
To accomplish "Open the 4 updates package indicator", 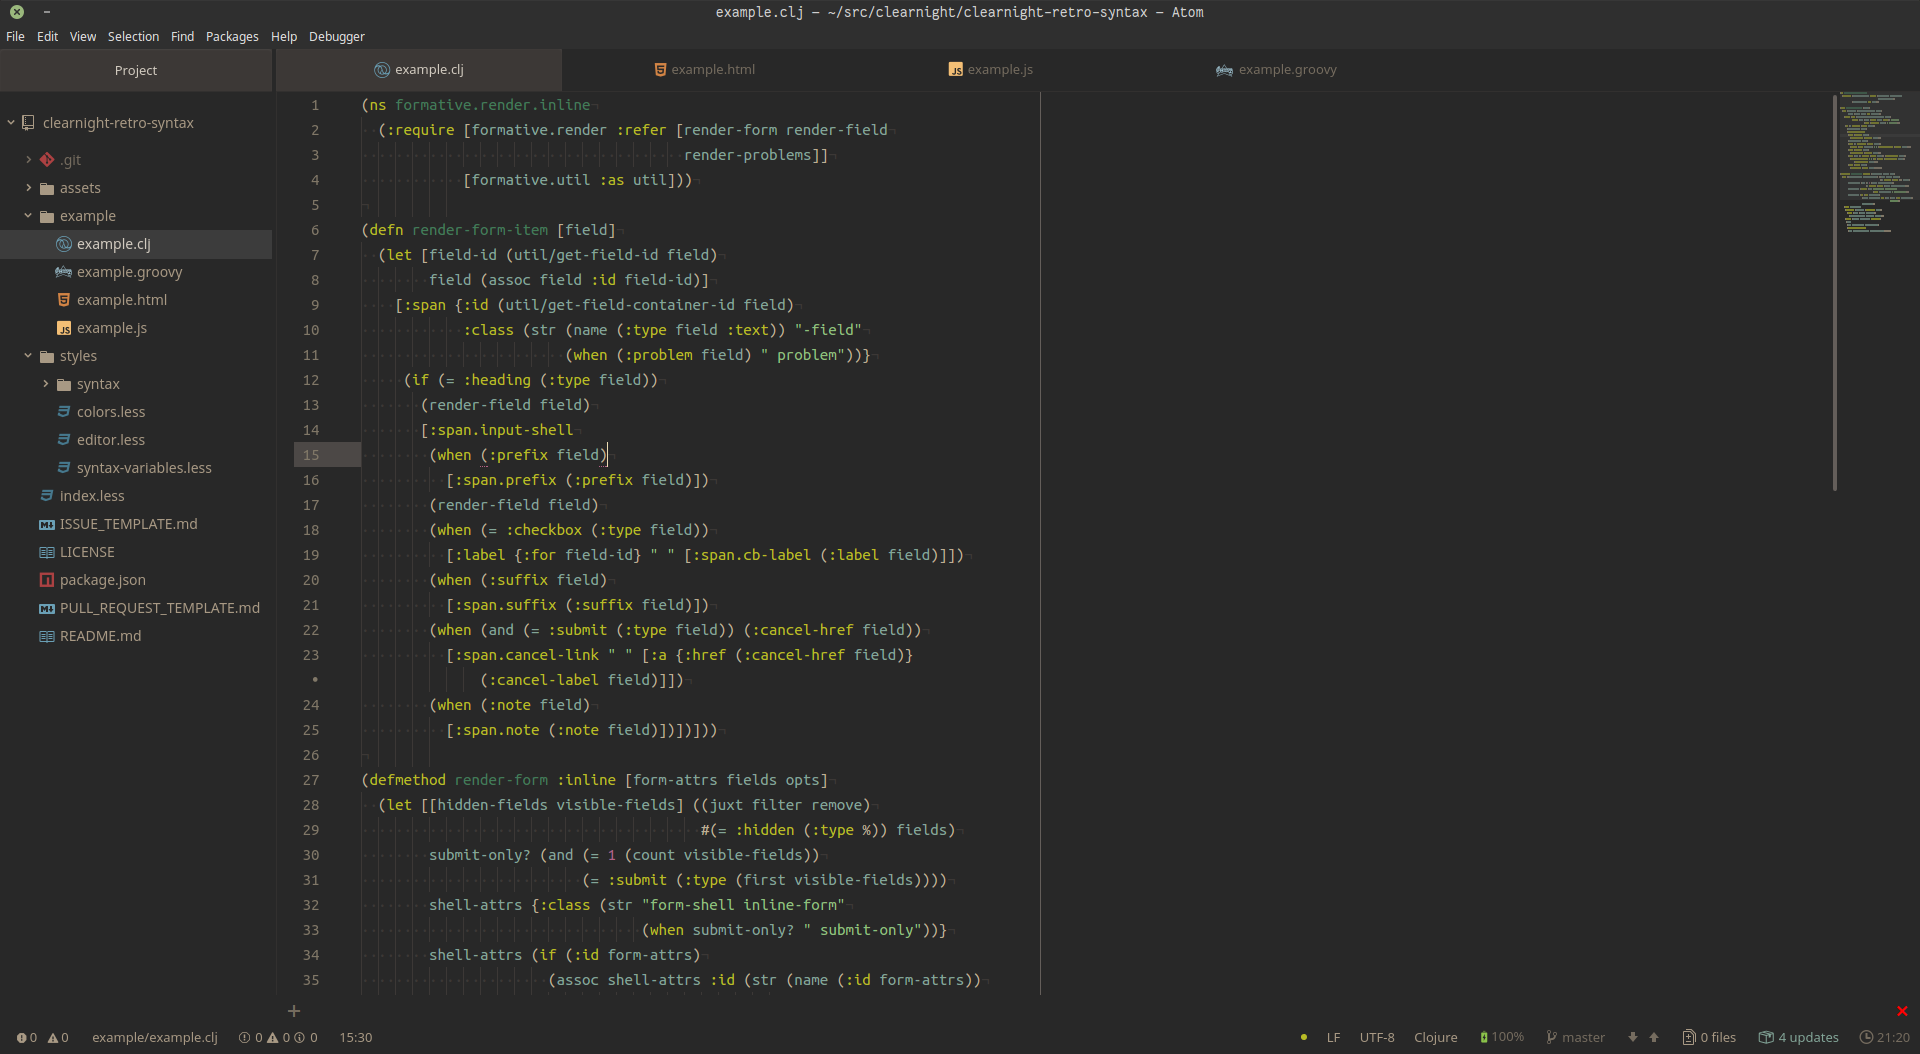I will [1798, 1038].
